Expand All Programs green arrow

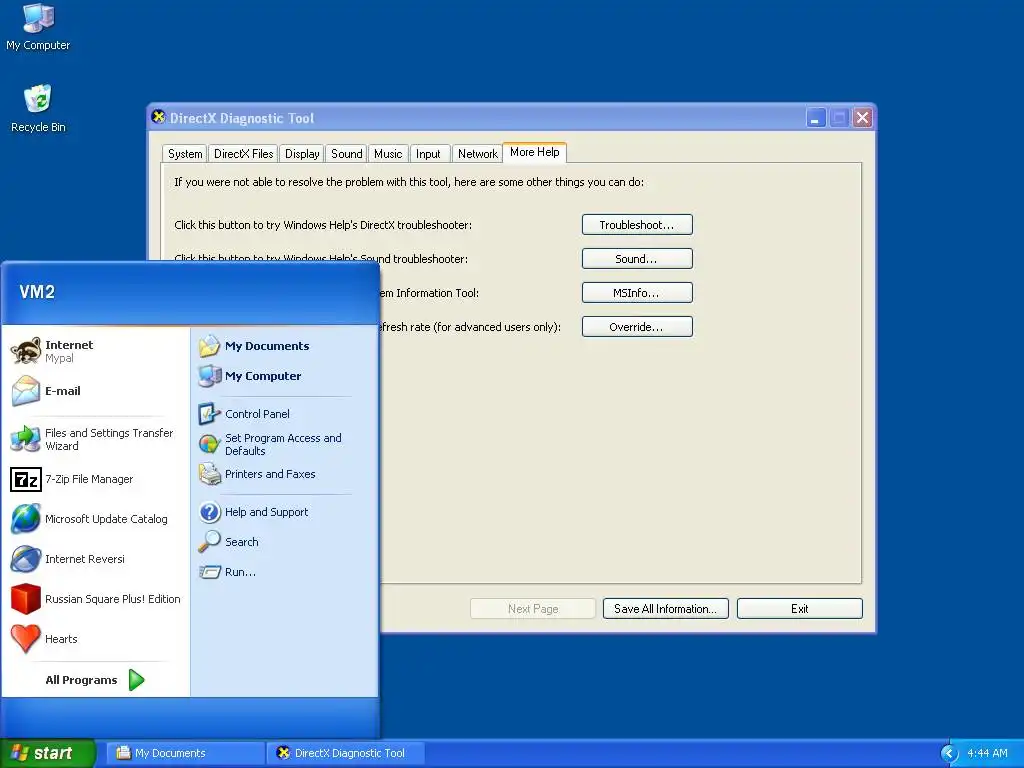[x=136, y=680]
